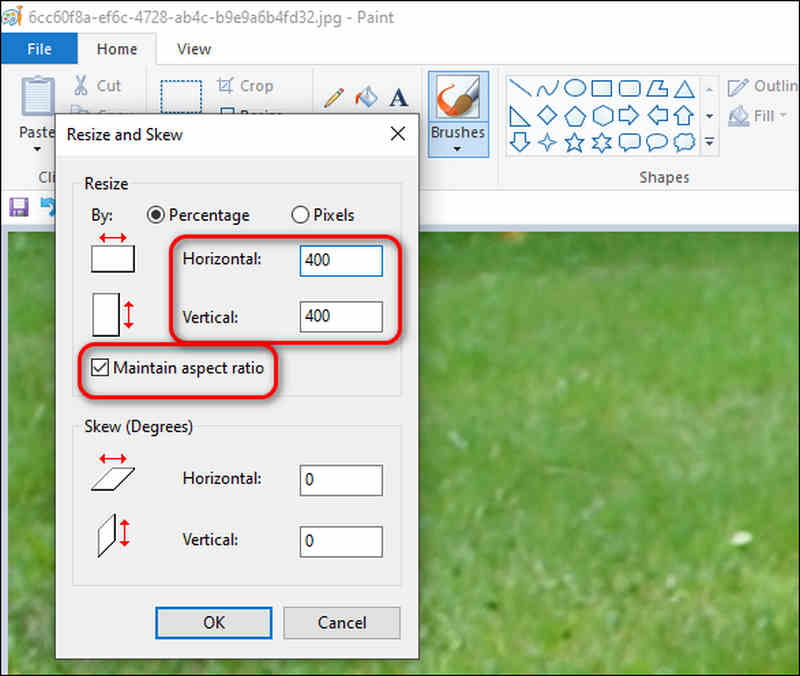Select the Rounded rectangle shape
This screenshot has height=676, width=800.
click(x=630, y=88)
